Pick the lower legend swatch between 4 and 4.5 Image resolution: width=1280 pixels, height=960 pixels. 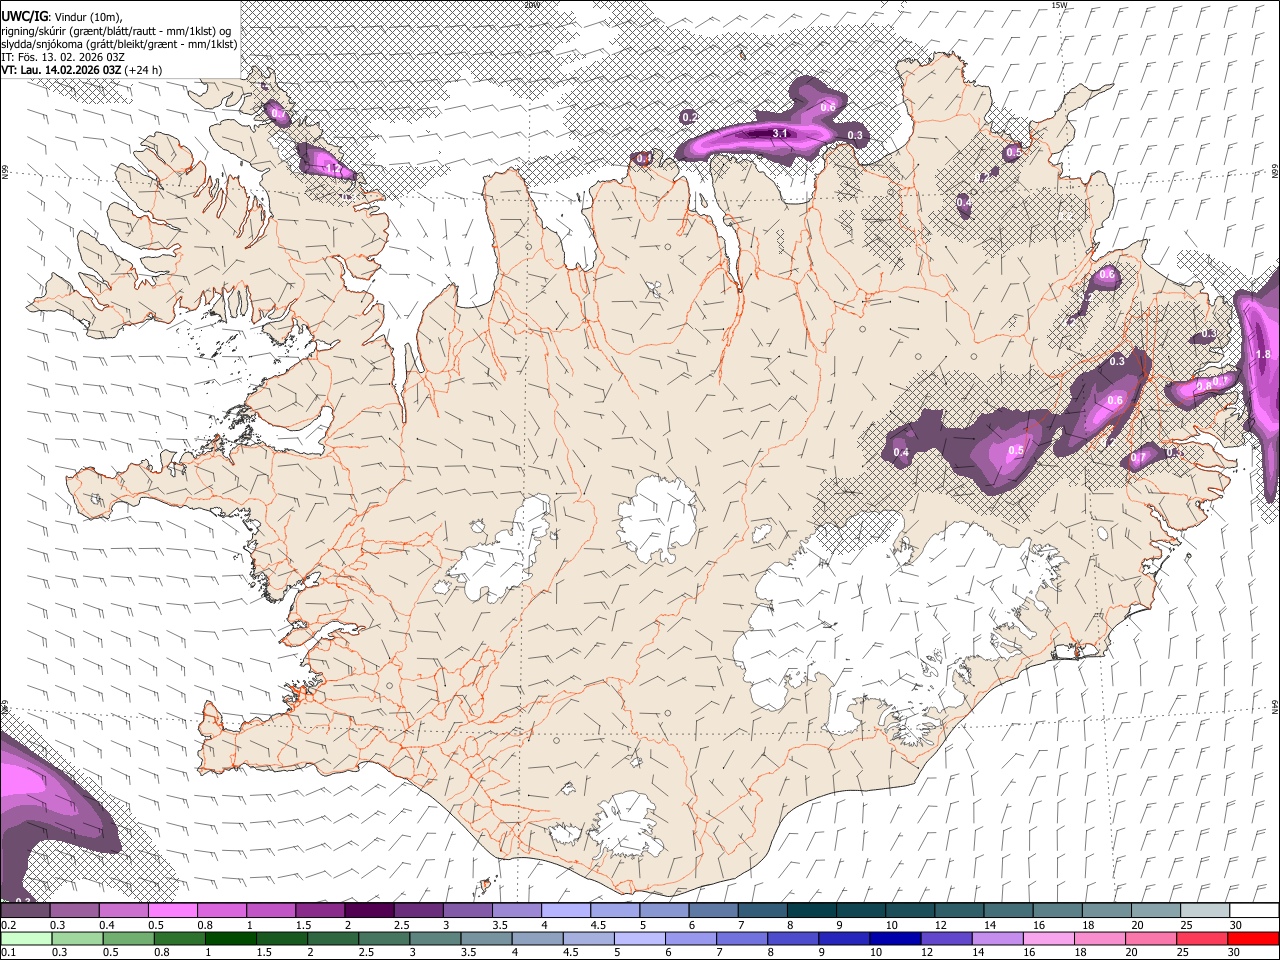coord(536,939)
